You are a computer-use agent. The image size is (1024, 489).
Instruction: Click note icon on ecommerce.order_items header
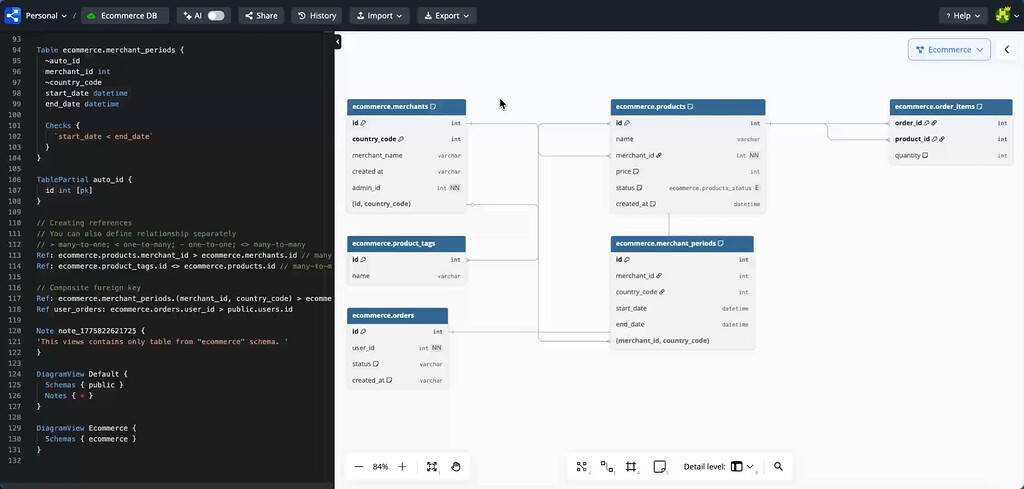click(x=980, y=106)
